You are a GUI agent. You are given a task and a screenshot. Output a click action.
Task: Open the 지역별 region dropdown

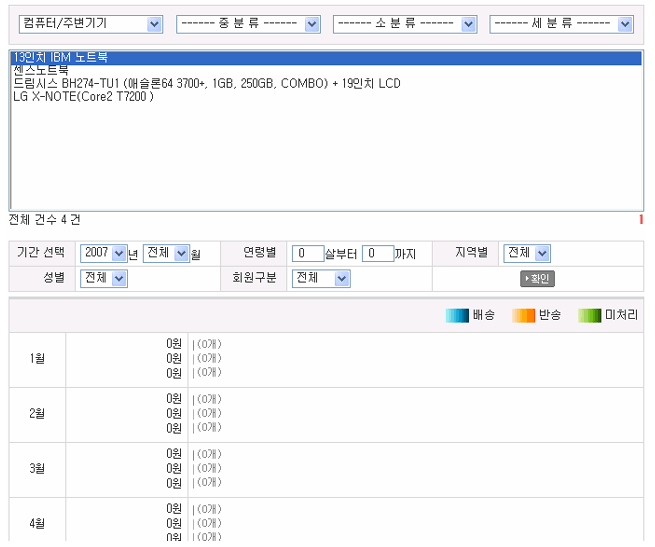pos(527,254)
